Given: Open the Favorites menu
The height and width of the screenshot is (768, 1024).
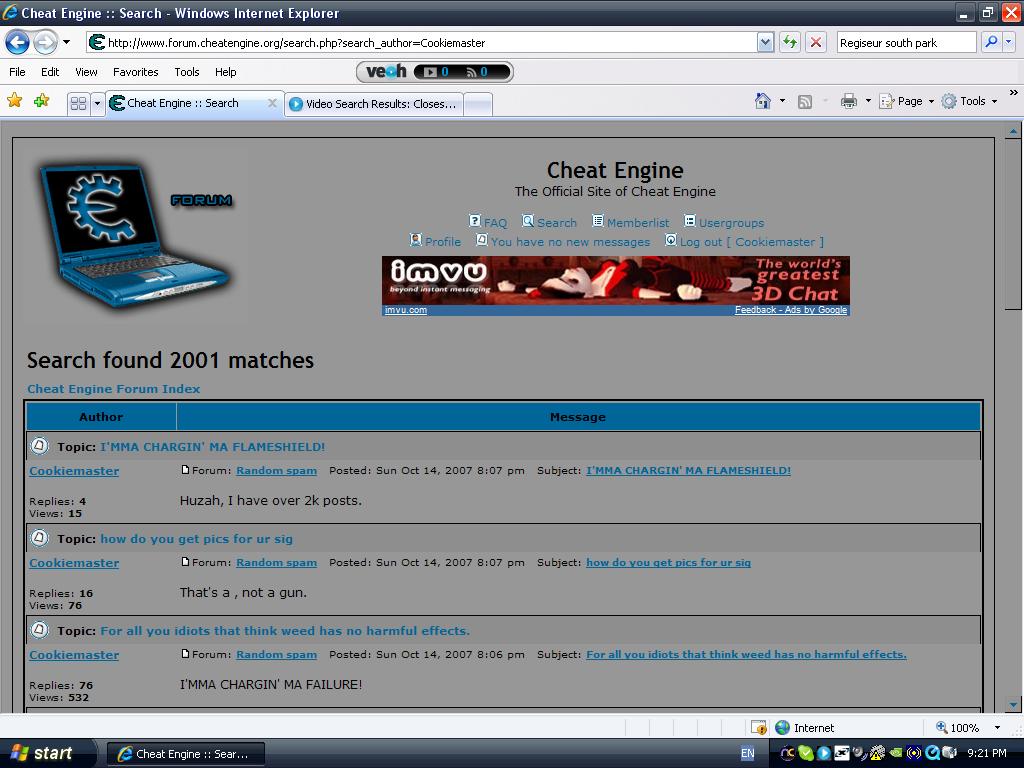Looking at the screenshot, I should [135, 72].
